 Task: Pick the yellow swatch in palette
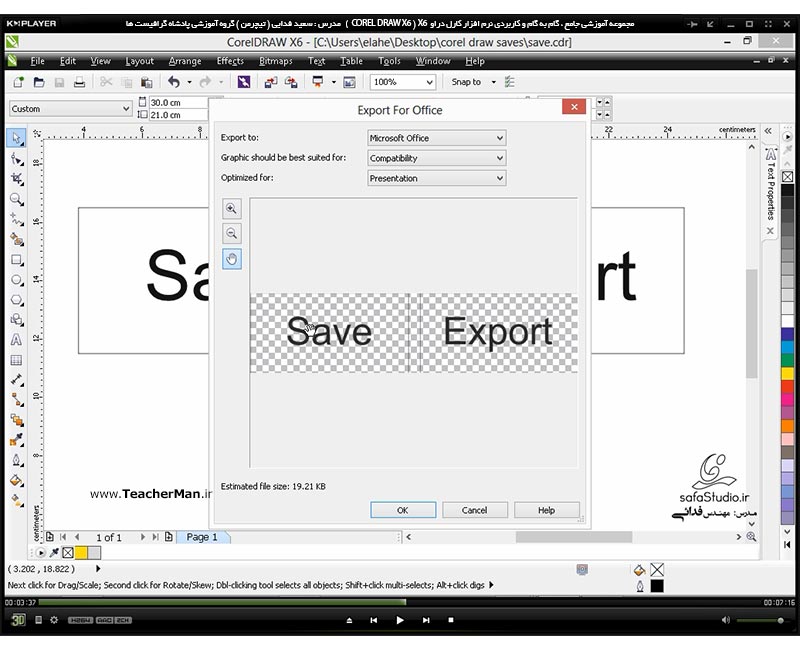[x=787, y=373]
